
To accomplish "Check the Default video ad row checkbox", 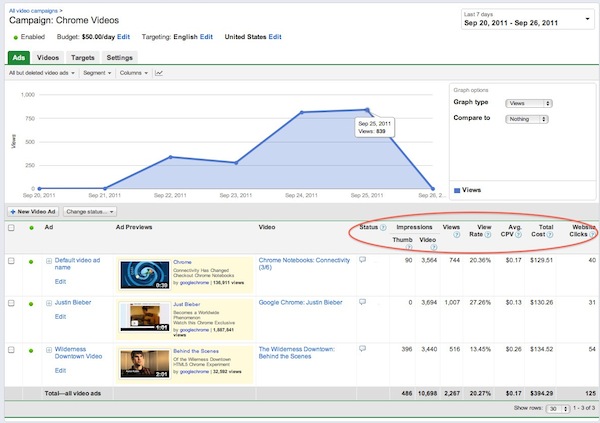I will pyautogui.click(x=11, y=261).
